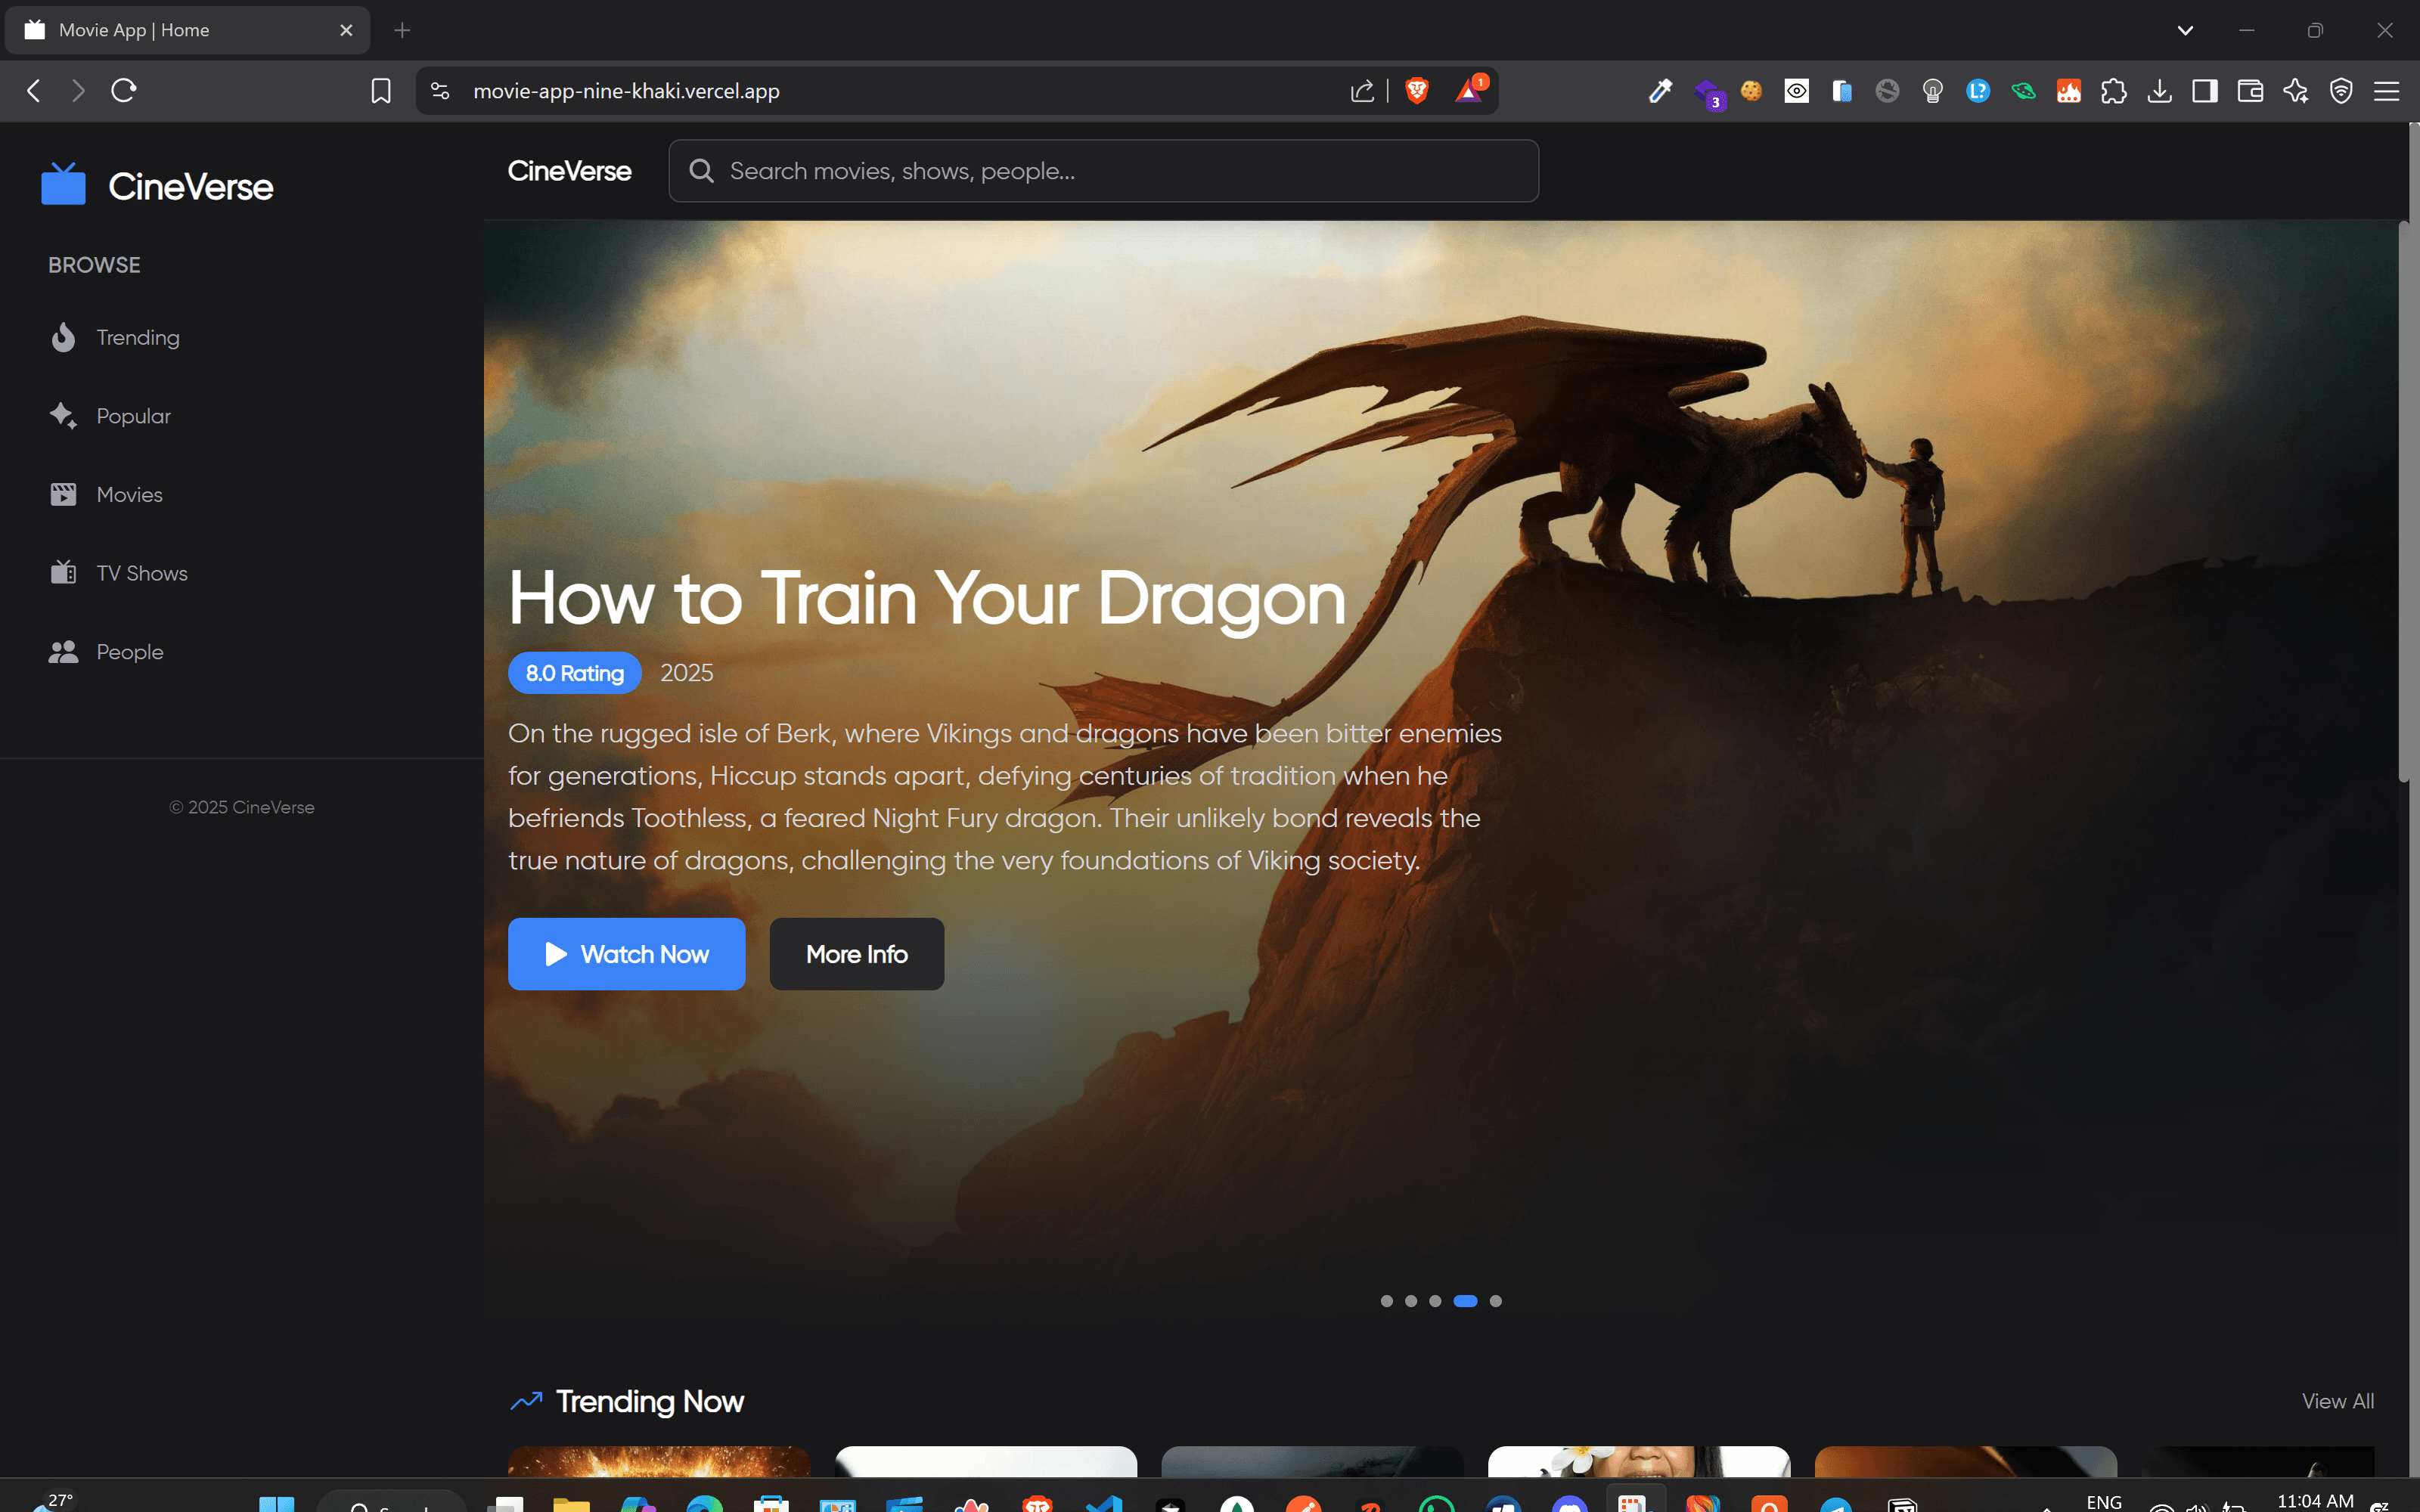The height and width of the screenshot is (1512, 2420).
Task: Open the Trending flame icon in the sidebar
Action: (x=63, y=338)
